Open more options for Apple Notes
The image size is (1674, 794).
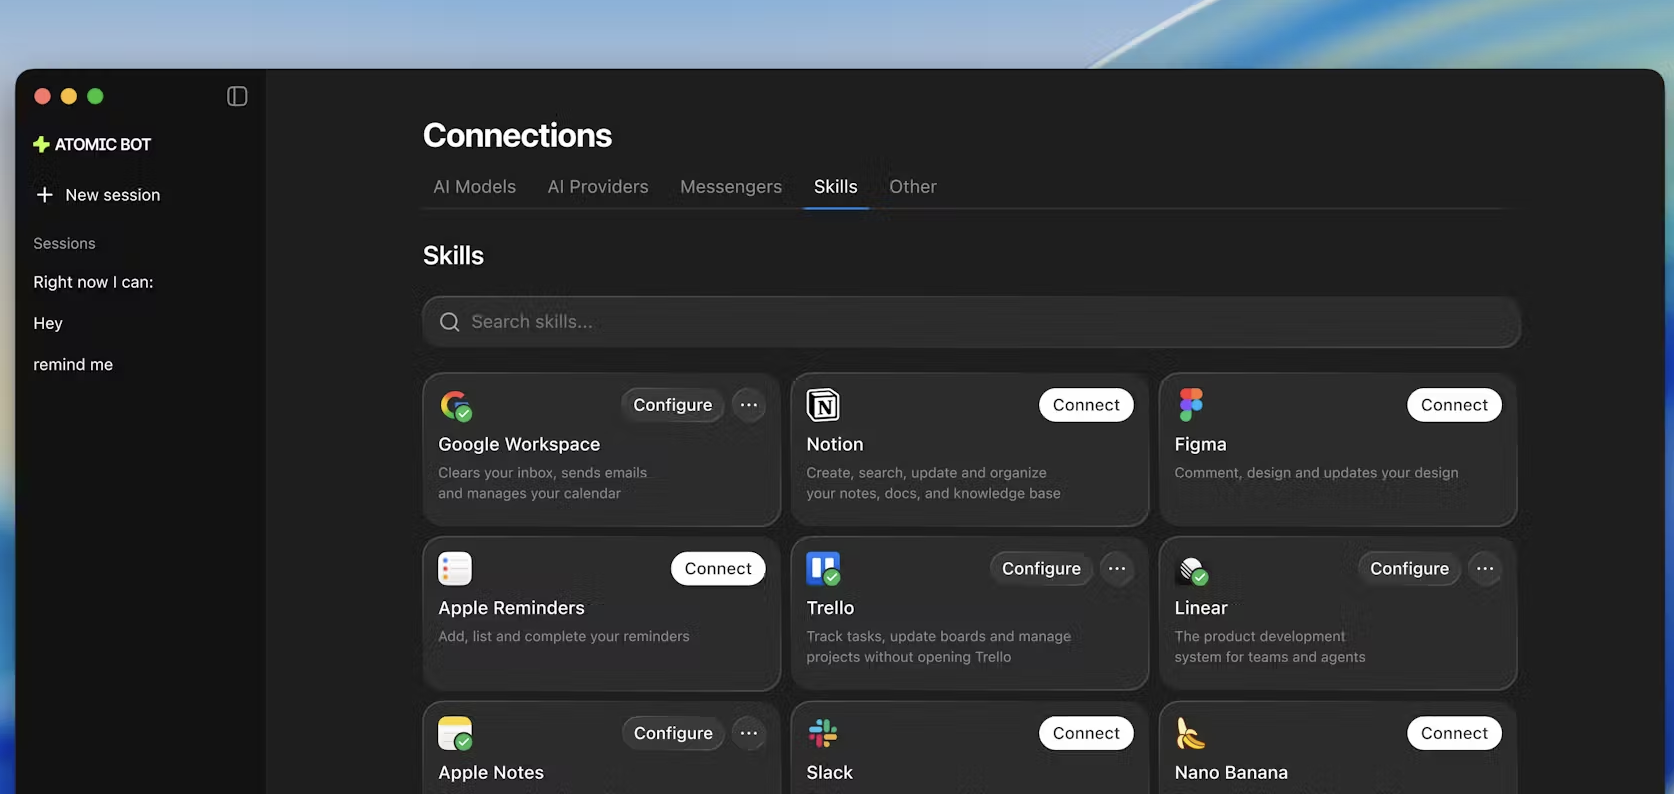tap(749, 733)
